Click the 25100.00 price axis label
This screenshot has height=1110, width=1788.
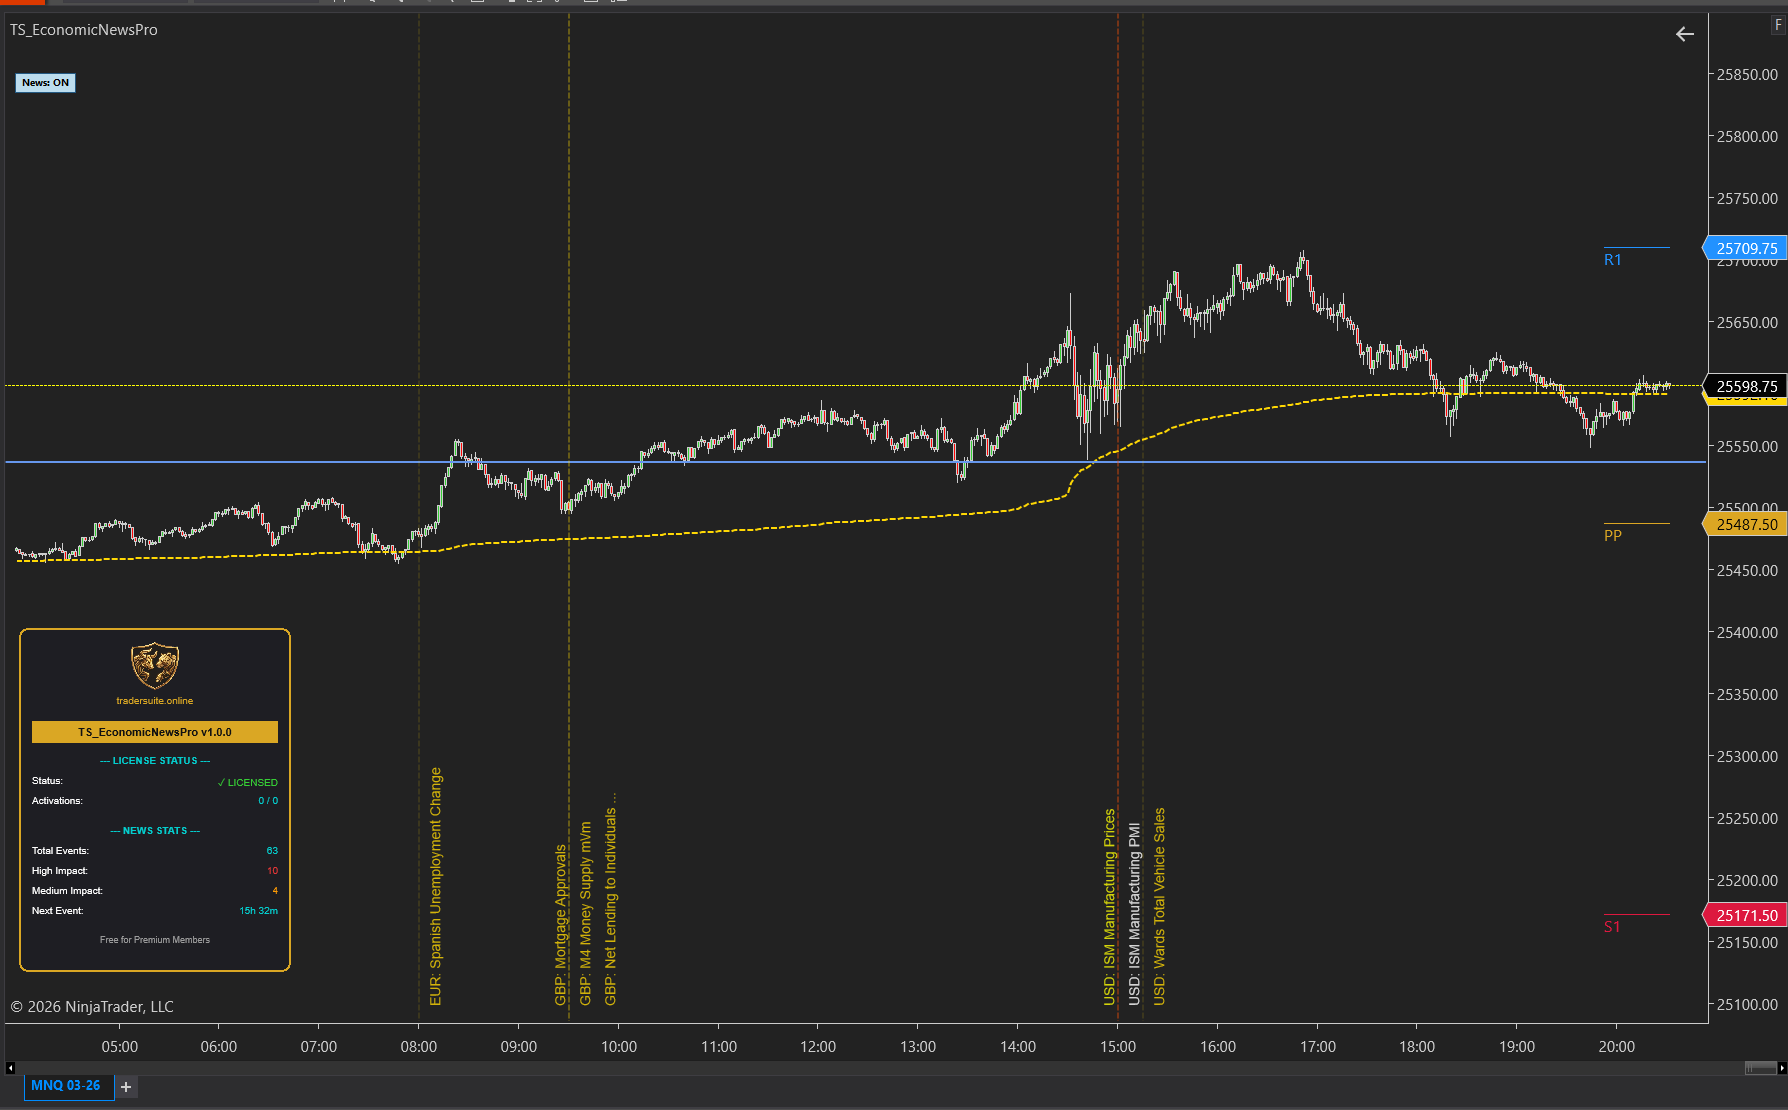1747,1005
